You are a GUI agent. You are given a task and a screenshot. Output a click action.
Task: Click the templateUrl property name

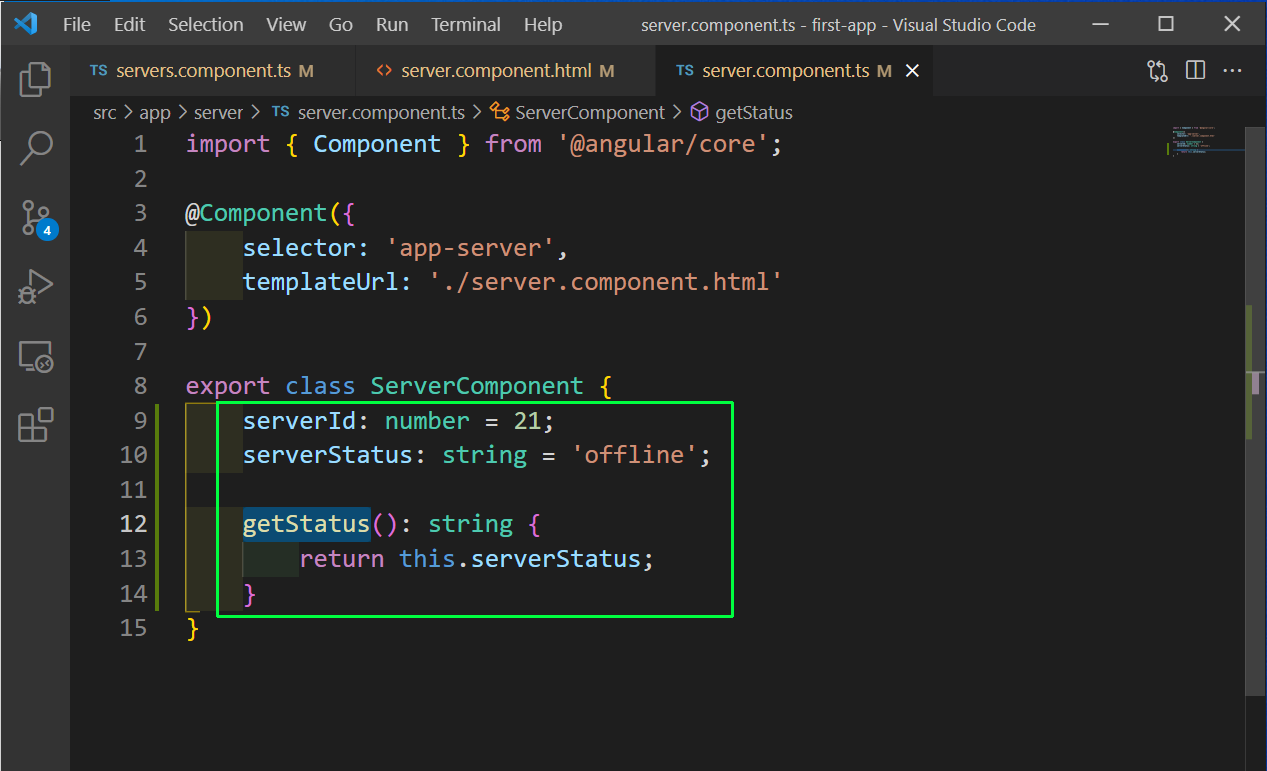[x=321, y=282]
